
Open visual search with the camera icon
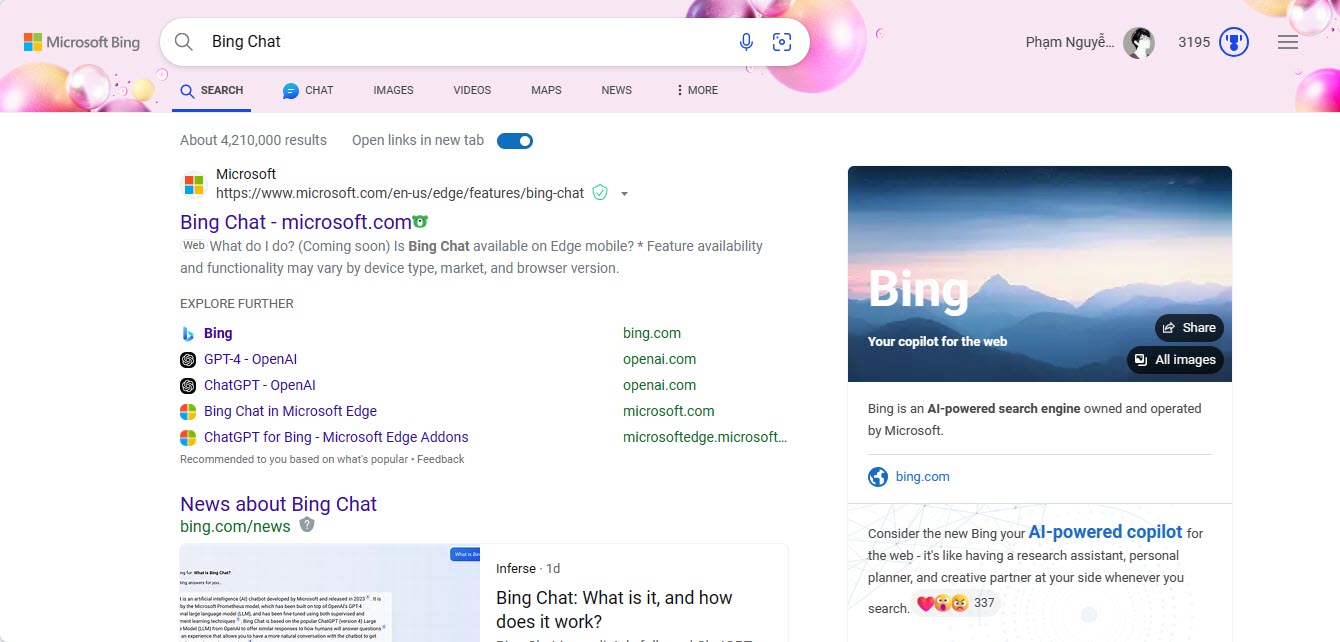click(x=782, y=42)
